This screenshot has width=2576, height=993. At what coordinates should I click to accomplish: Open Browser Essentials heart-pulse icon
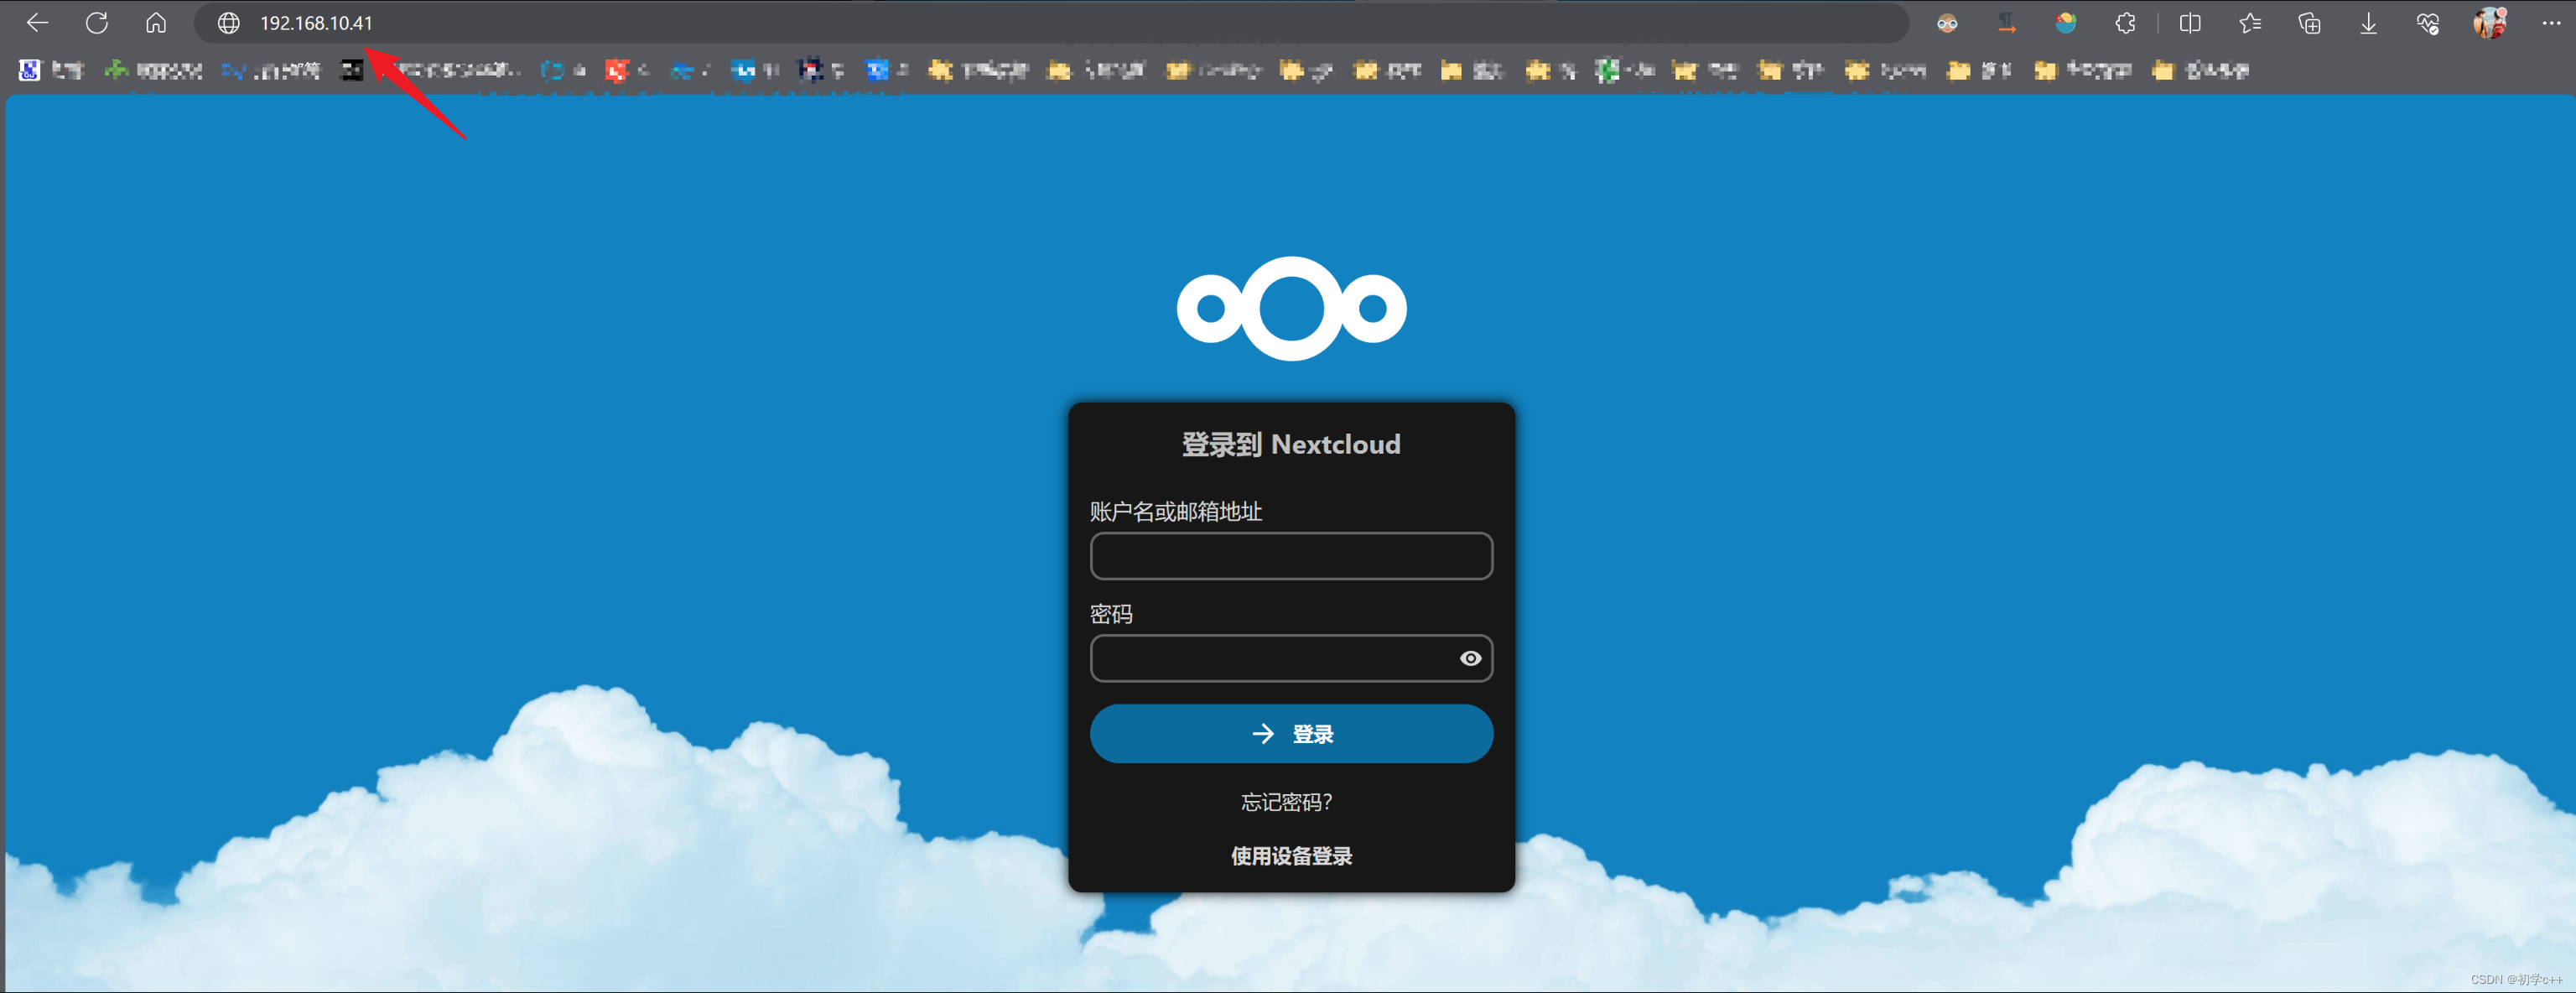click(x=2429, y=22)
